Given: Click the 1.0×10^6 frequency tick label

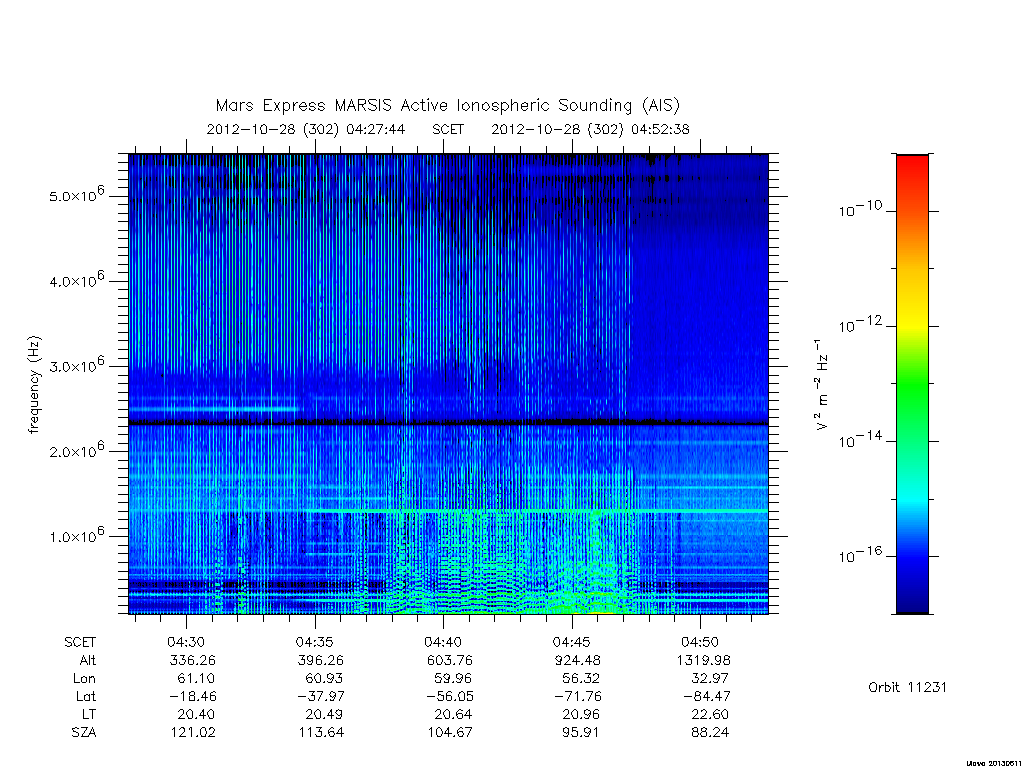Looking at the screenshot, I should [x=76, y=535].
